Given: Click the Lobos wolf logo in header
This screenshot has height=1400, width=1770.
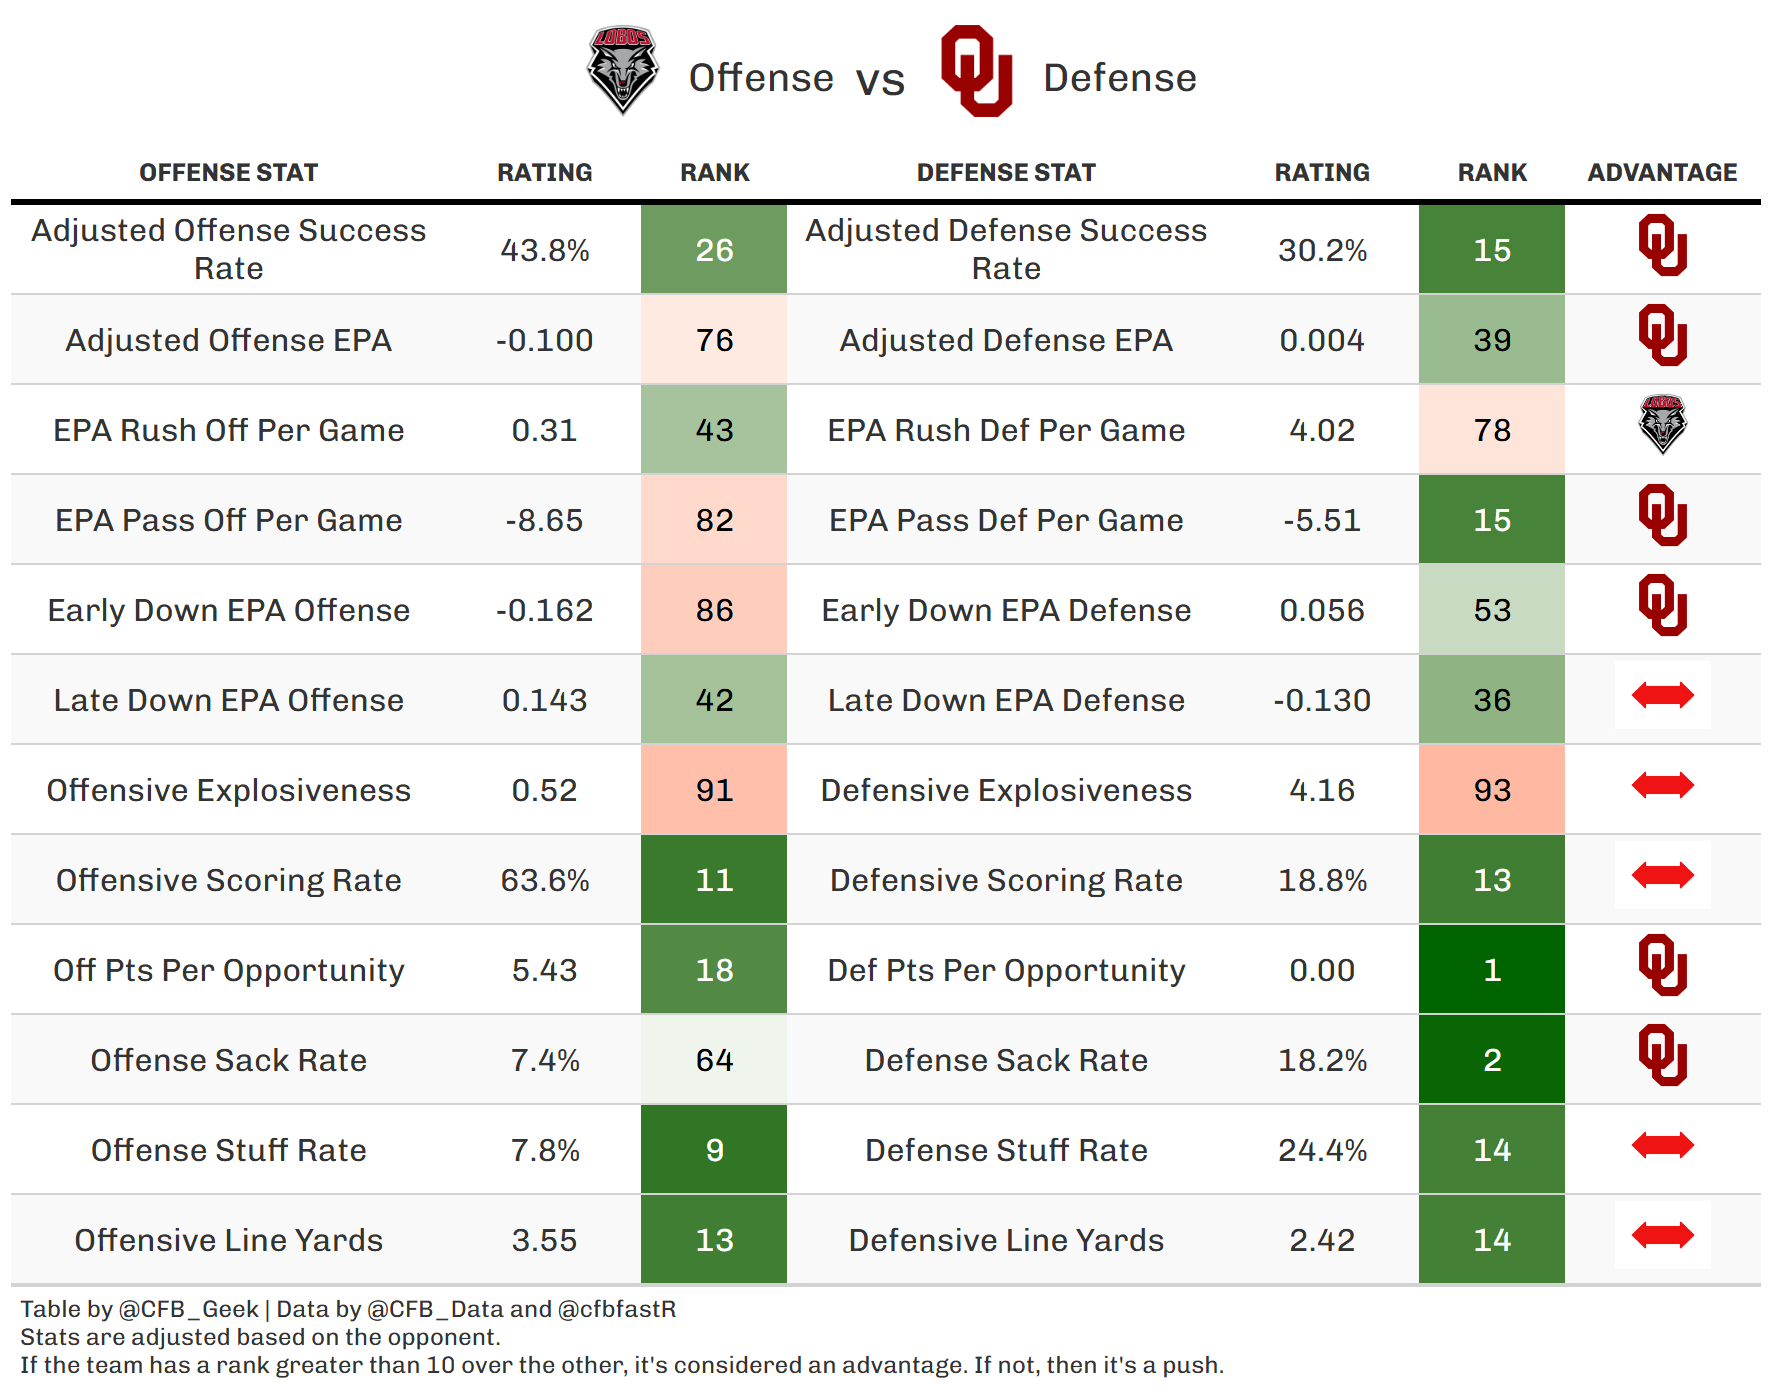Looking at the screenshot, I should (622, 70).
